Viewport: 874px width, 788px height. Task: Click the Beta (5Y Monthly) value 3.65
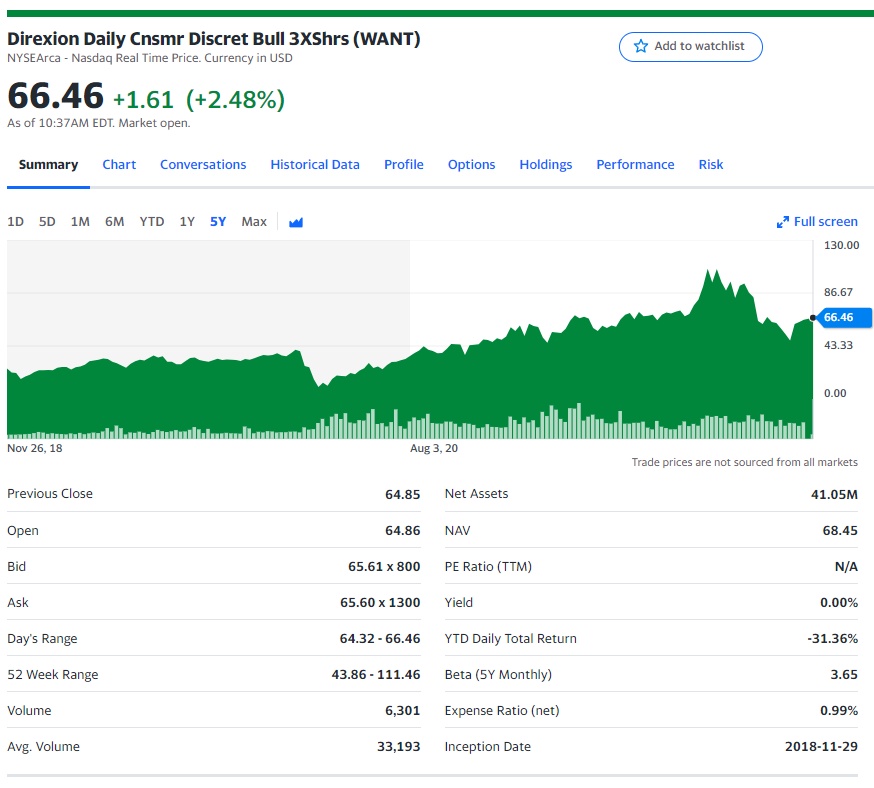[844, 675]
